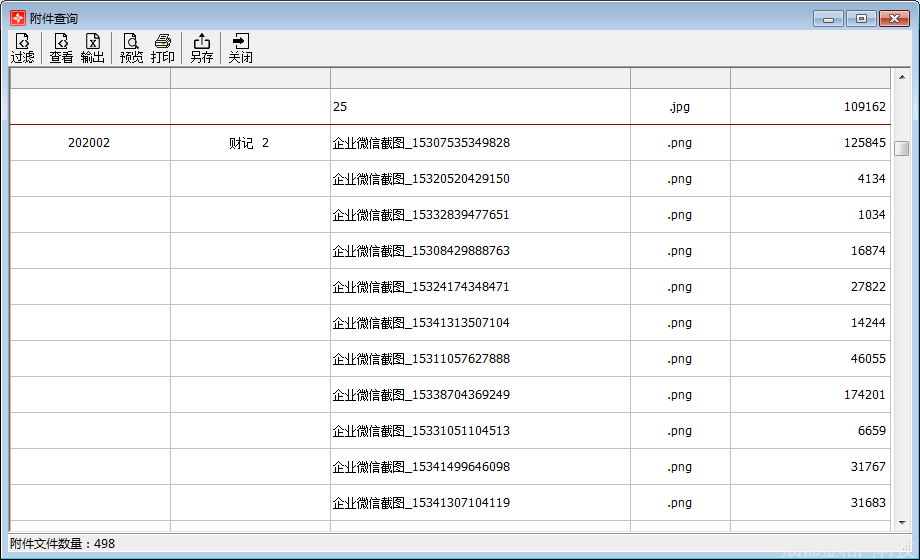Select the size cell showing 174201
This screenshot has width=920, height=560.
click(864, 395)
